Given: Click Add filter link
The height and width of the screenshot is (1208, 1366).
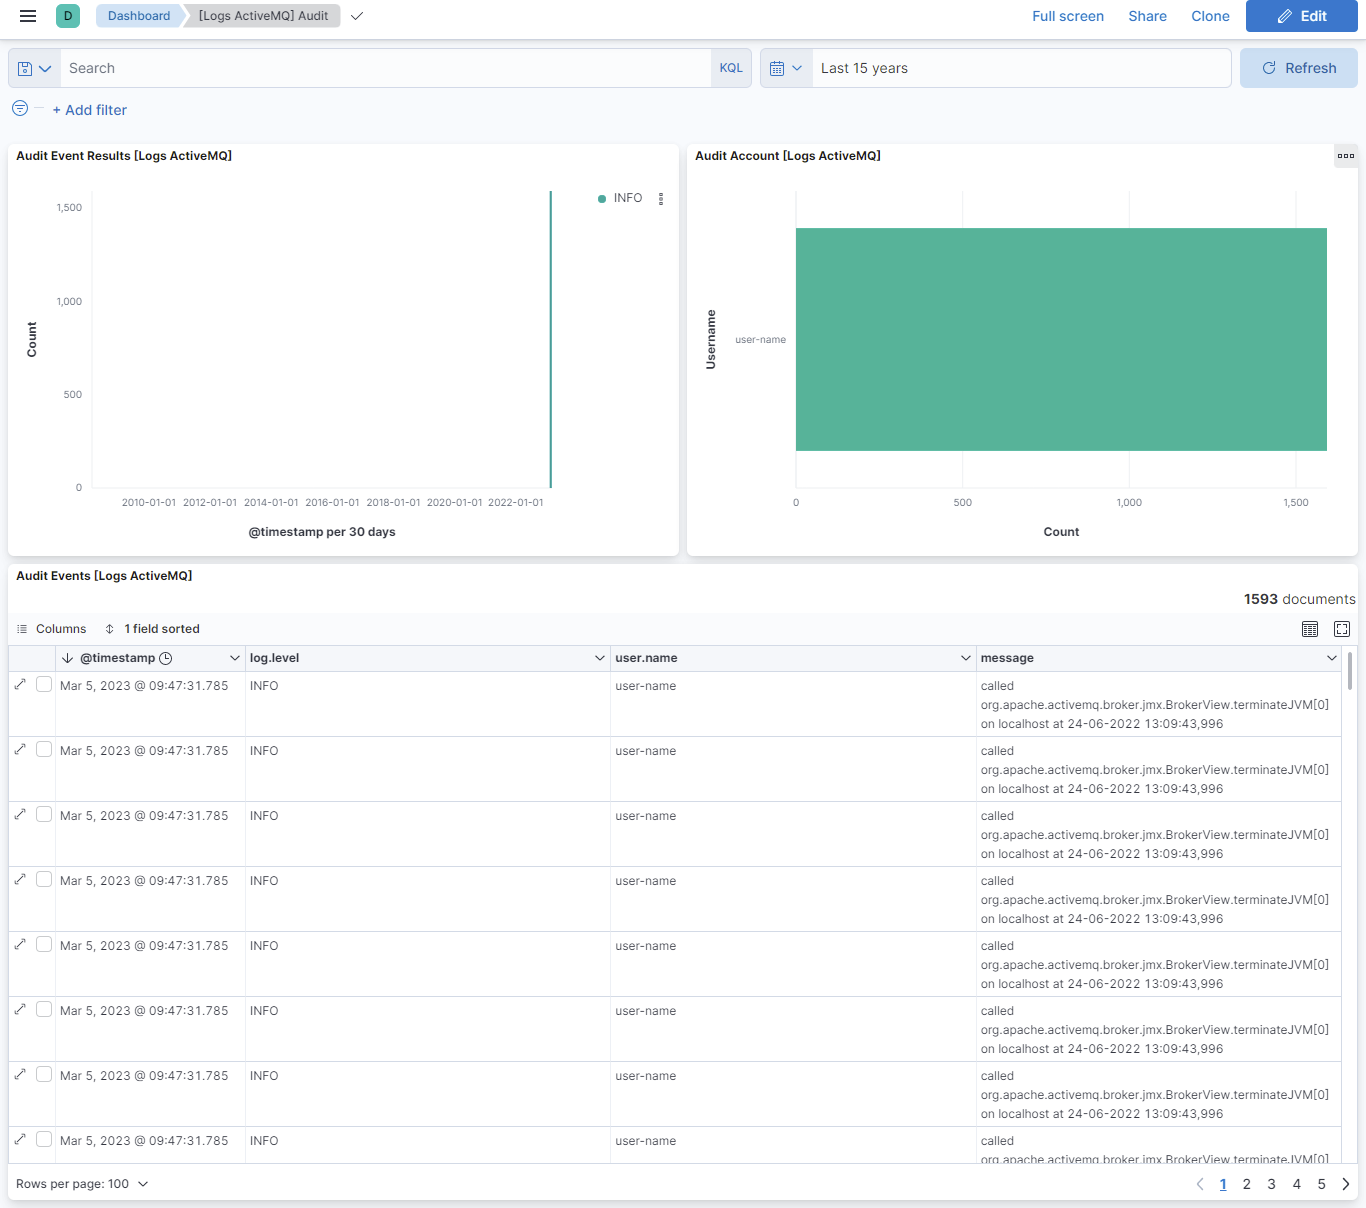Looking at the screenshot, I should pos(90,110).
